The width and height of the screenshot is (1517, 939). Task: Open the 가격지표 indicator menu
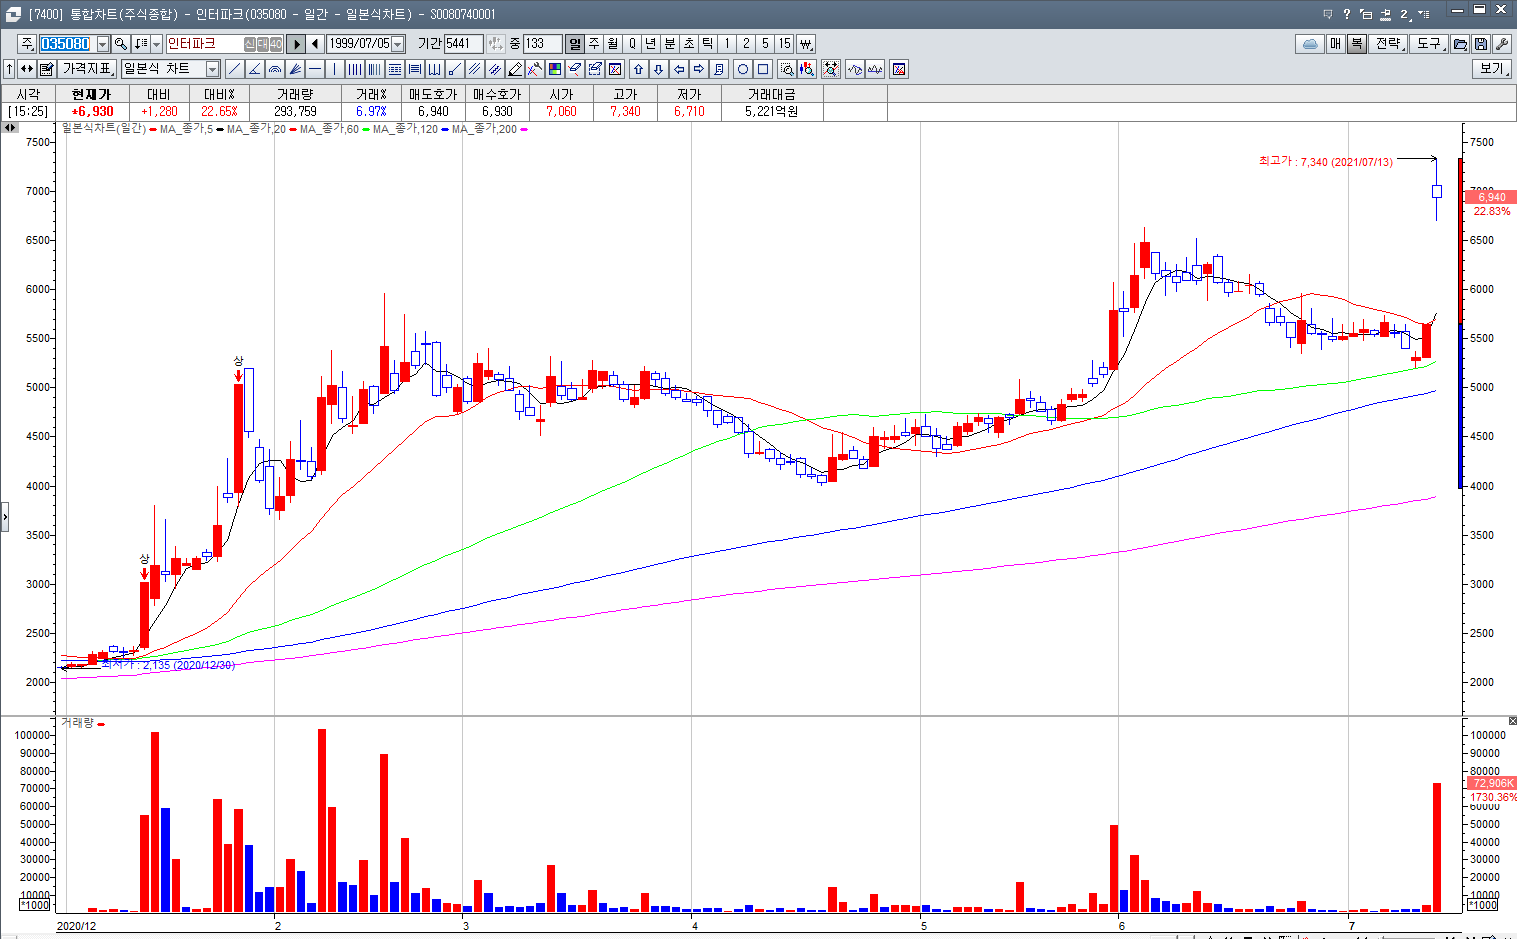click(x=88, y=69)
